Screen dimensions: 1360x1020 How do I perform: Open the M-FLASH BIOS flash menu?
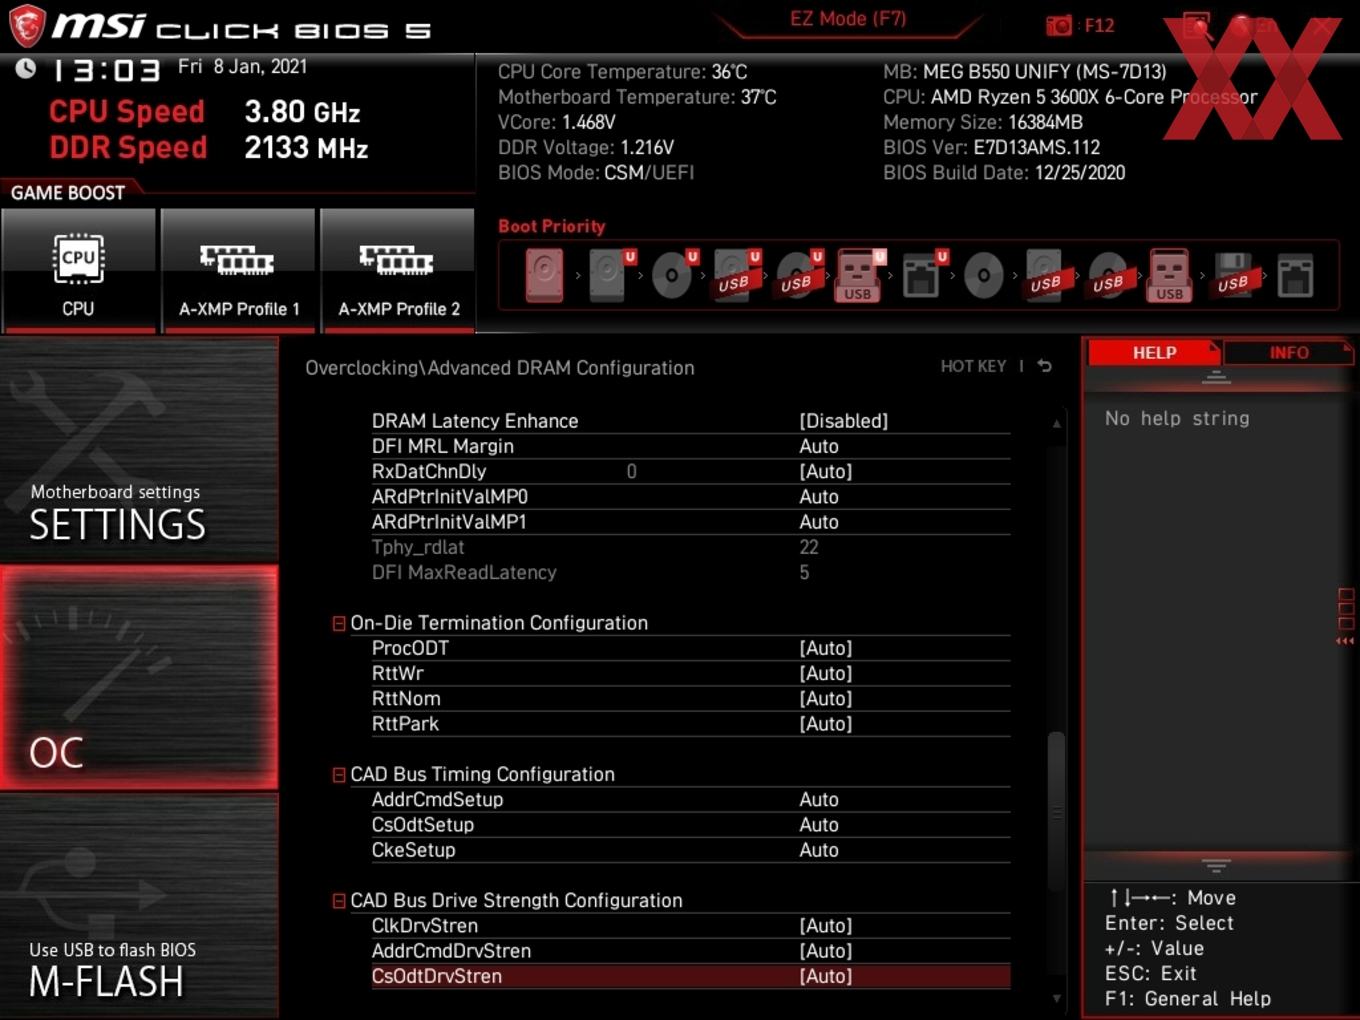(x=139, y=906)
